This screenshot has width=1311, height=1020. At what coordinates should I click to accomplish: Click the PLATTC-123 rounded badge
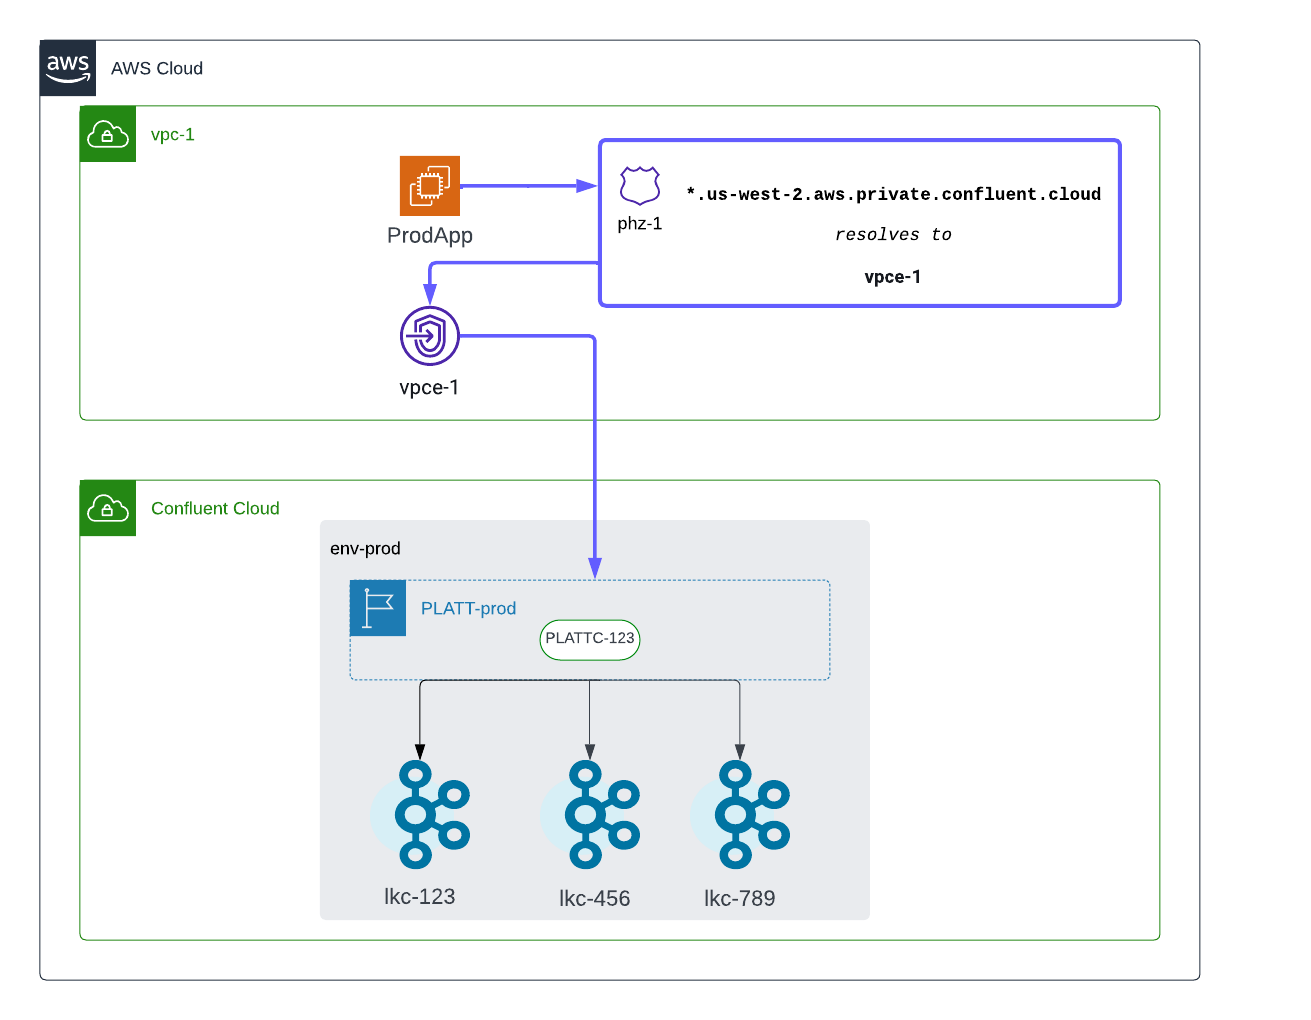(x=590, y=639)
